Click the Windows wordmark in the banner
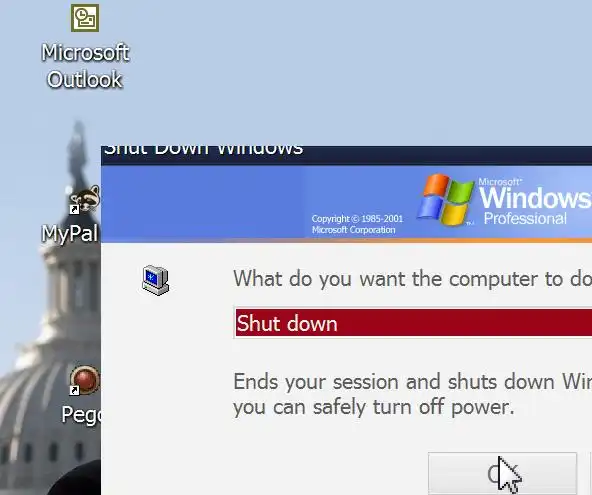Viewport: 592px width, 495px height. click(535, 197)
